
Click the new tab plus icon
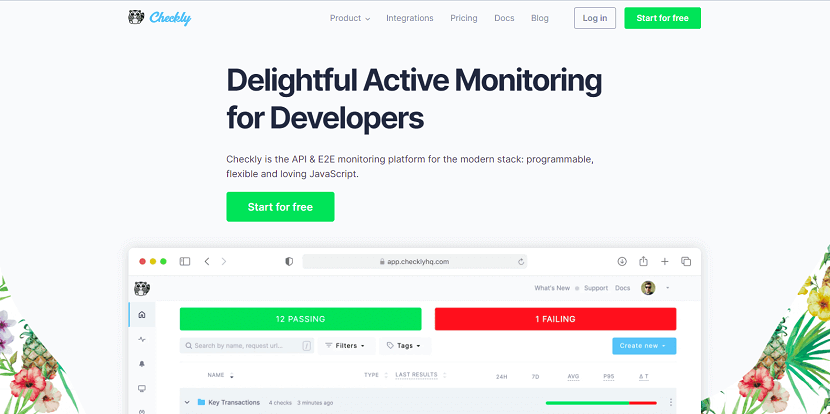point(665,262)
